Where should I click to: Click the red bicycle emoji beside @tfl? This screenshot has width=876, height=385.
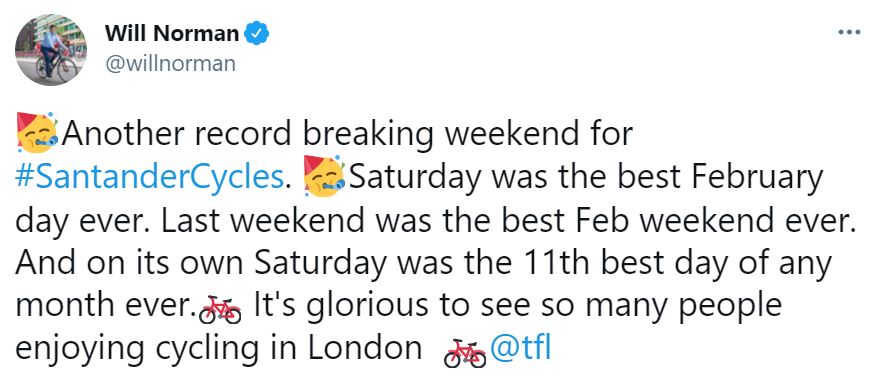(x=465, y=353)
